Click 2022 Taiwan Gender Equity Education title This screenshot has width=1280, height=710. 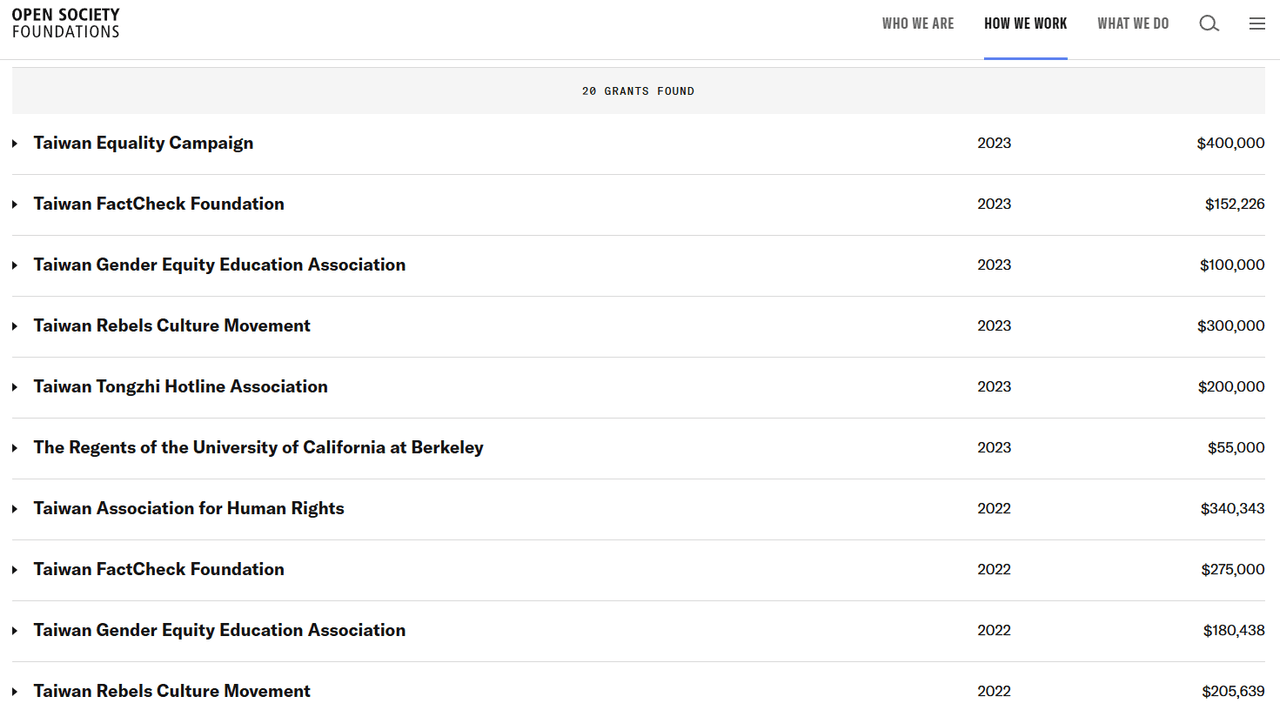click(x=219, y=631)
